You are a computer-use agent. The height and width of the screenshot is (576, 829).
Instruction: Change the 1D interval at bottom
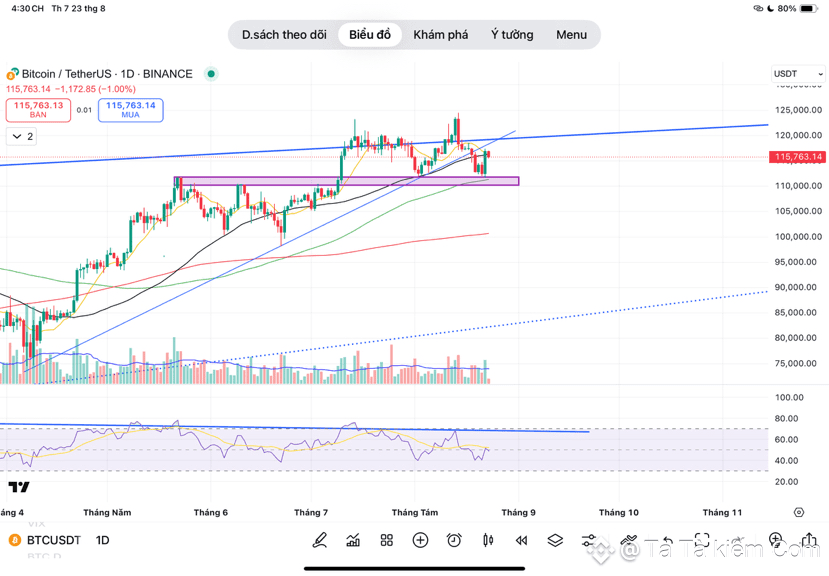tap(102, 540)
